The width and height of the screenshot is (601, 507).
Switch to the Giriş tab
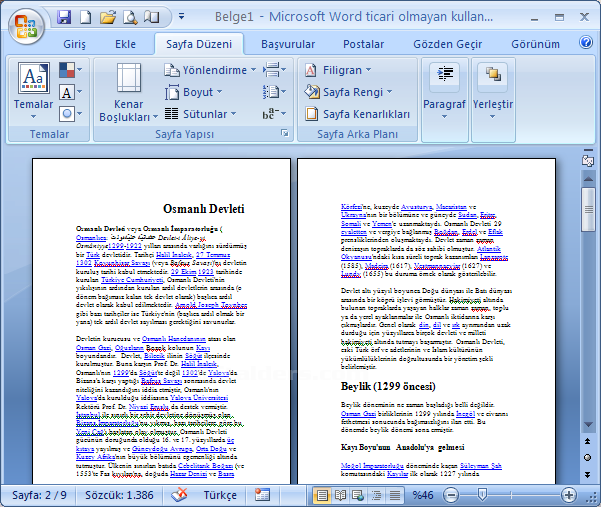pyautogui.click(x=74, y=44)
